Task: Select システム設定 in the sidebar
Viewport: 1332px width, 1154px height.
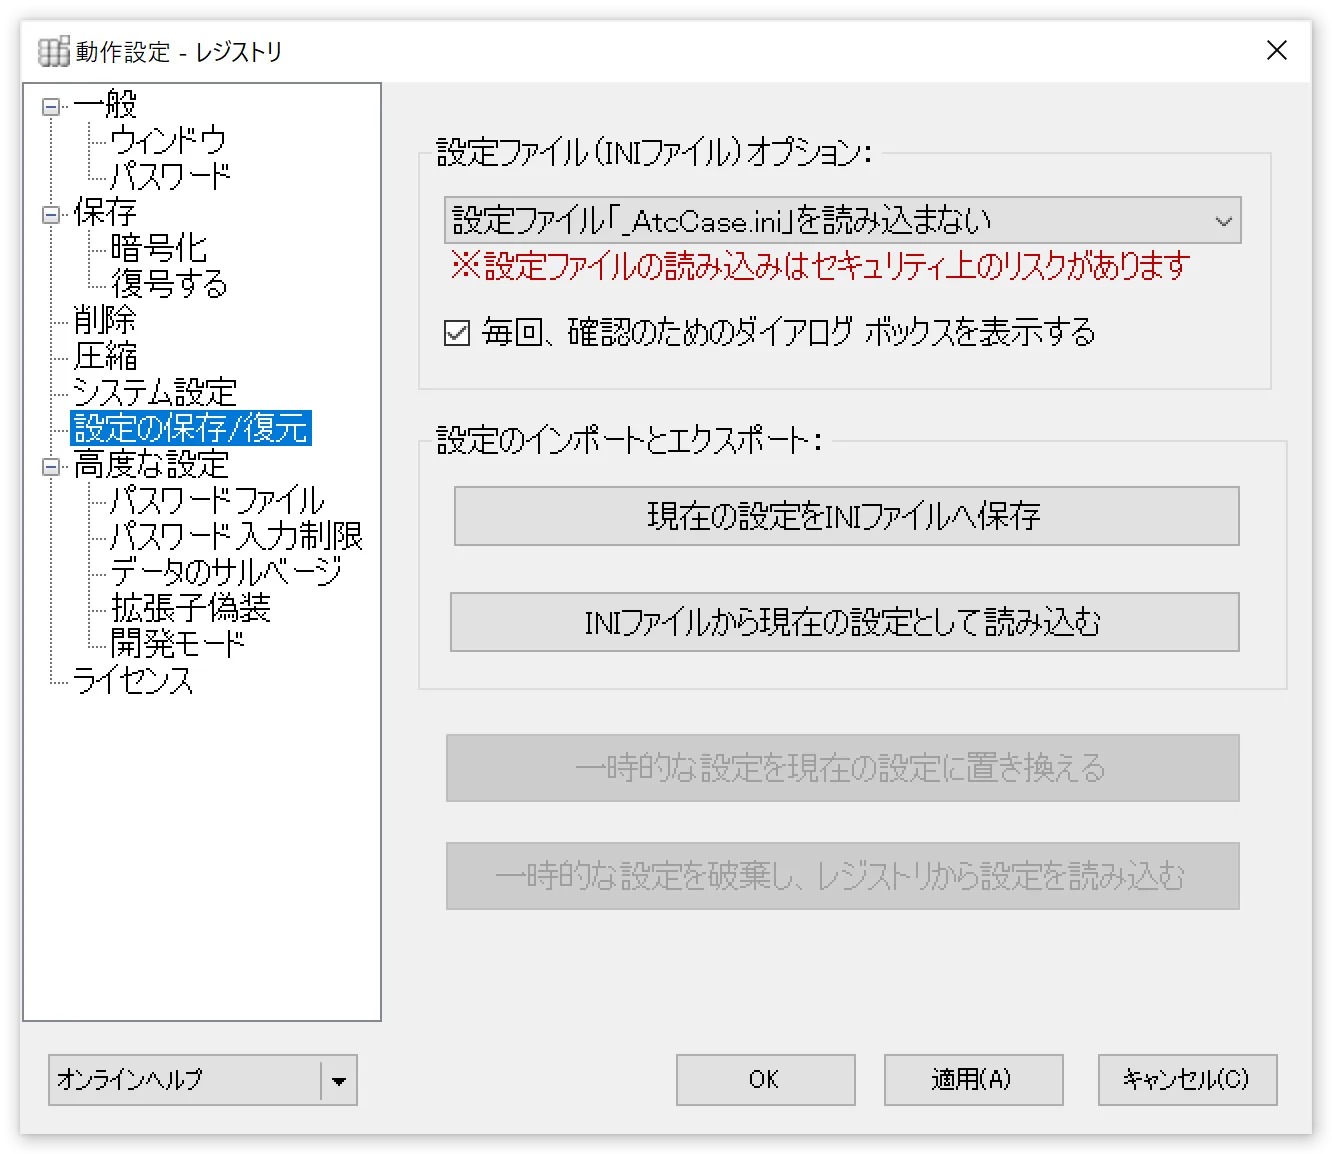Action: click(152, 392)
